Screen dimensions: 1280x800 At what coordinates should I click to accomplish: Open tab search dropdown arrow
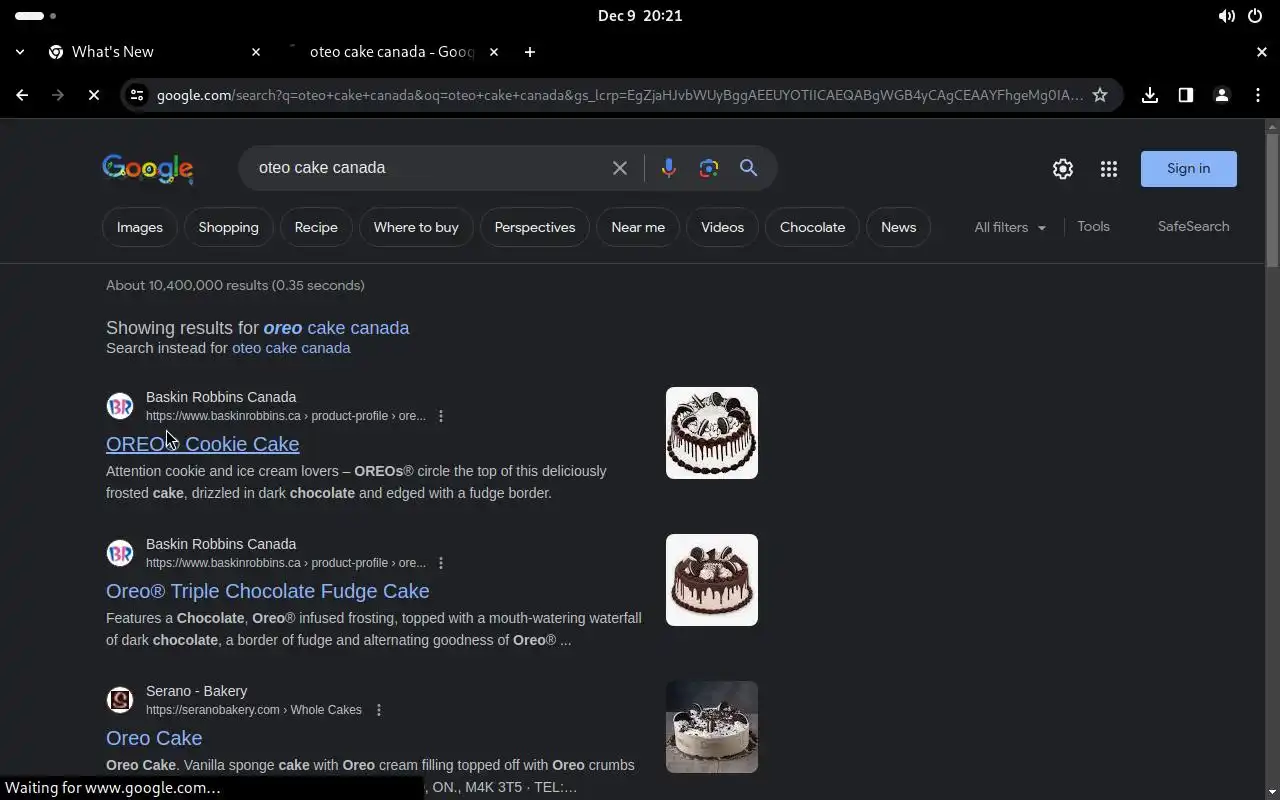point(20,52)
